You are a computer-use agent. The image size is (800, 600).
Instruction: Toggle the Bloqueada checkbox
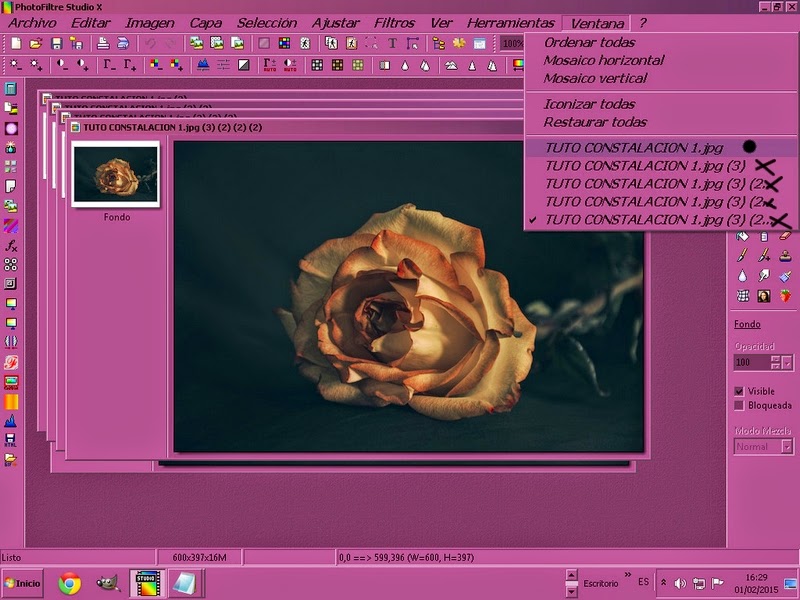click(739, 406)
